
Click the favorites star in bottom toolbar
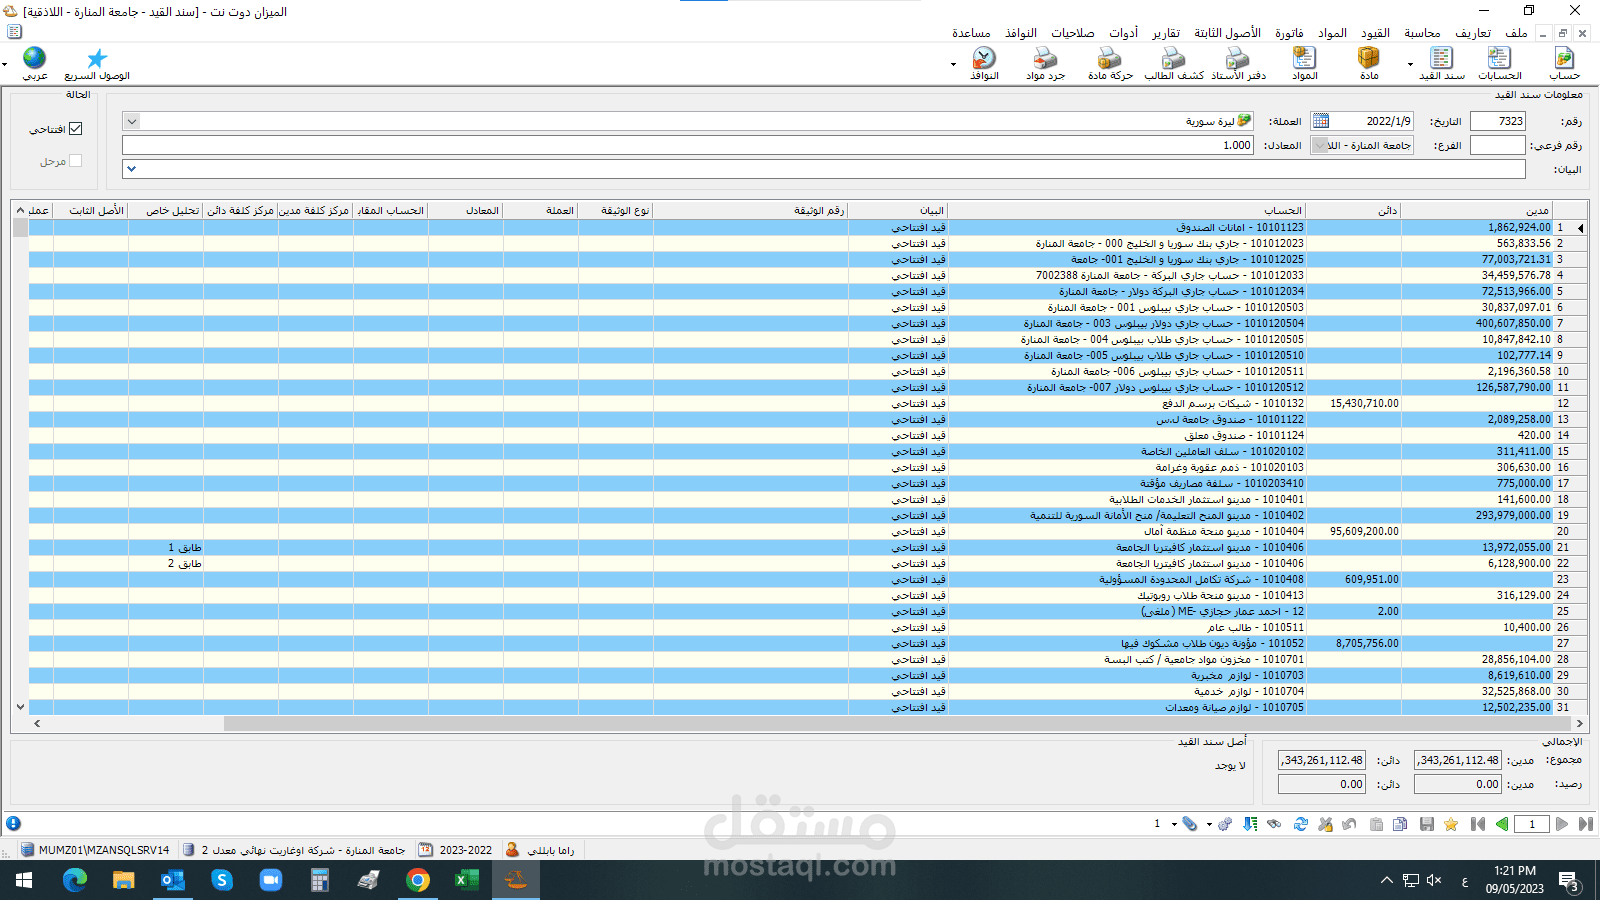click(1451, 824)
